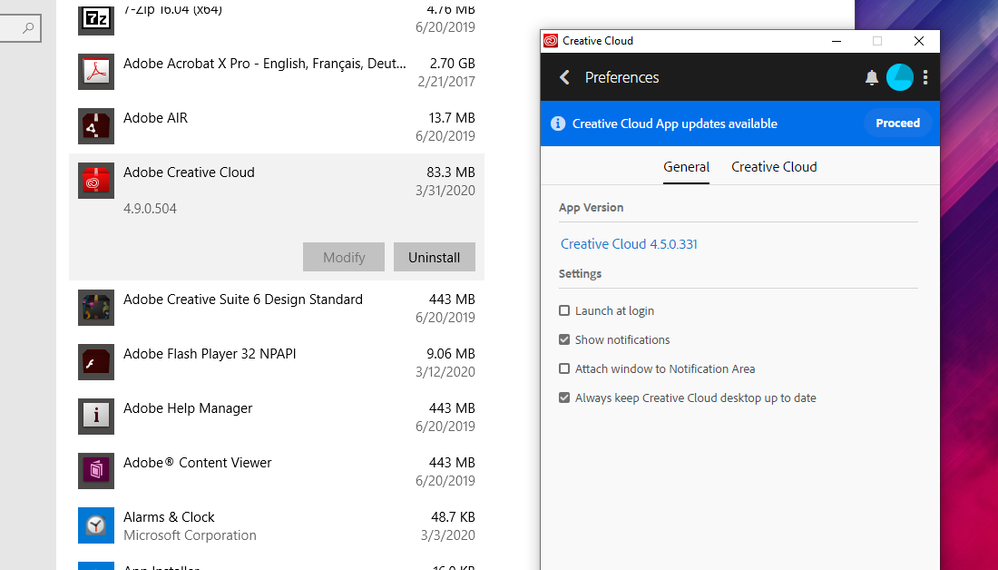Screen dimensions: 998x570
Task: Select Adobe Flash Player 32 NPAPI
Action: coord(210,354)
